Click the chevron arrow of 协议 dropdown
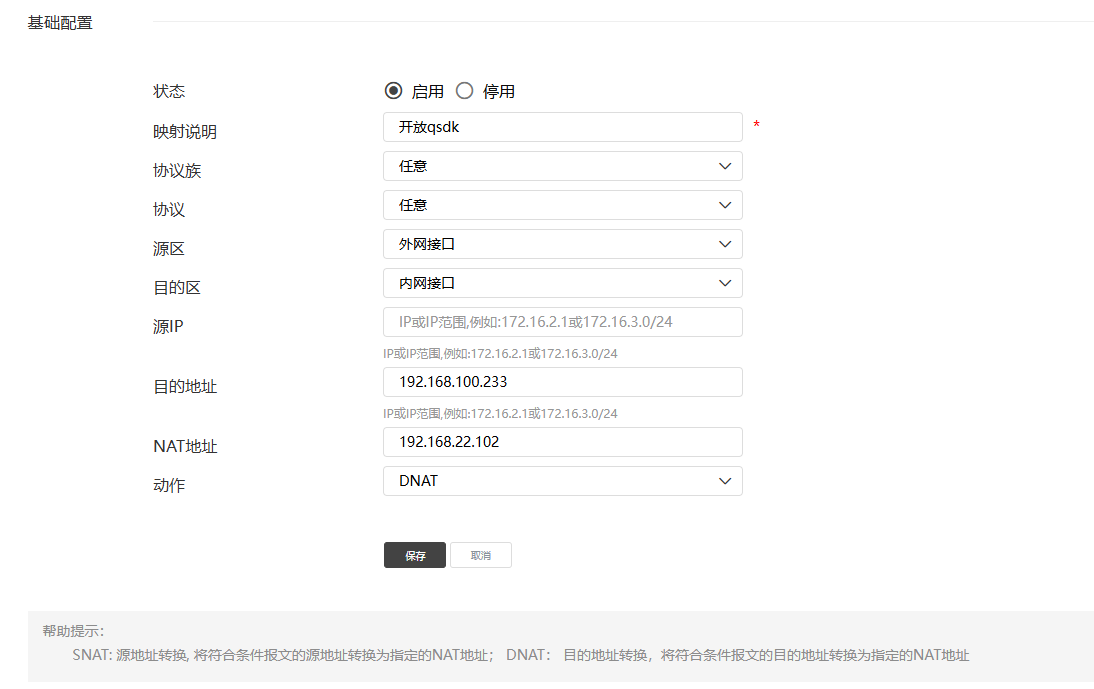 (x=725, y=205)
